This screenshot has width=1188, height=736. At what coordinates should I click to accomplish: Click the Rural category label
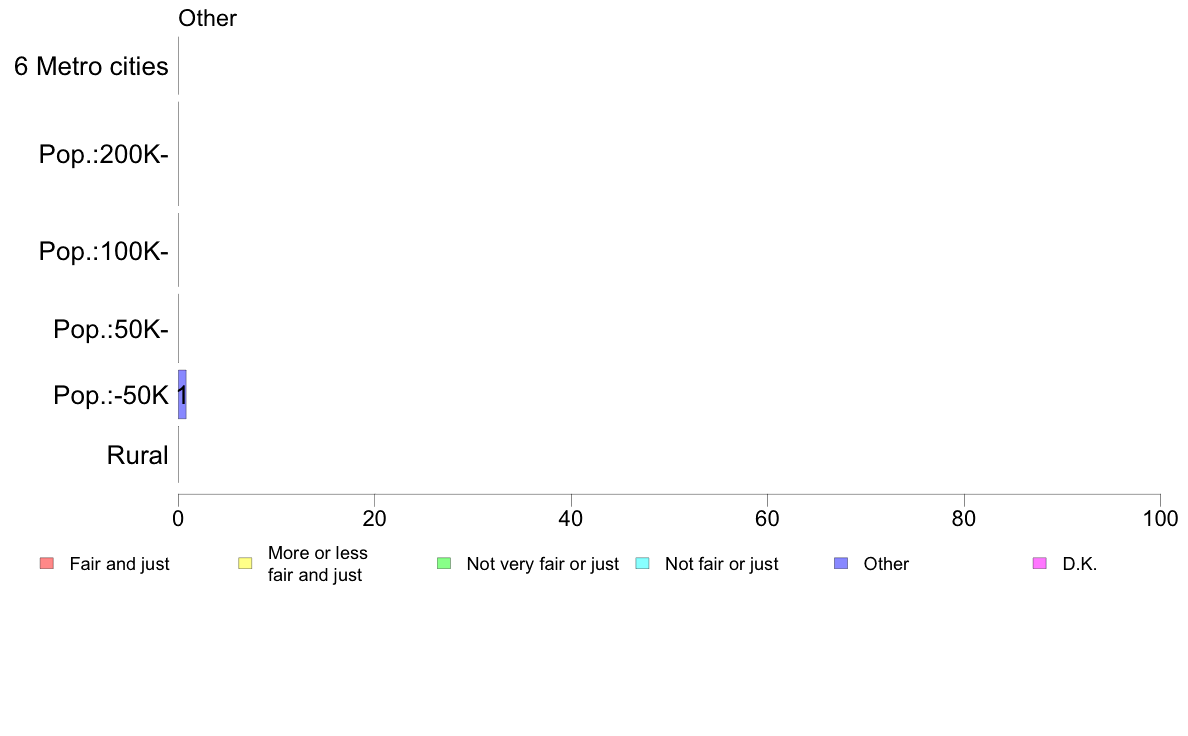click(137, 456)
